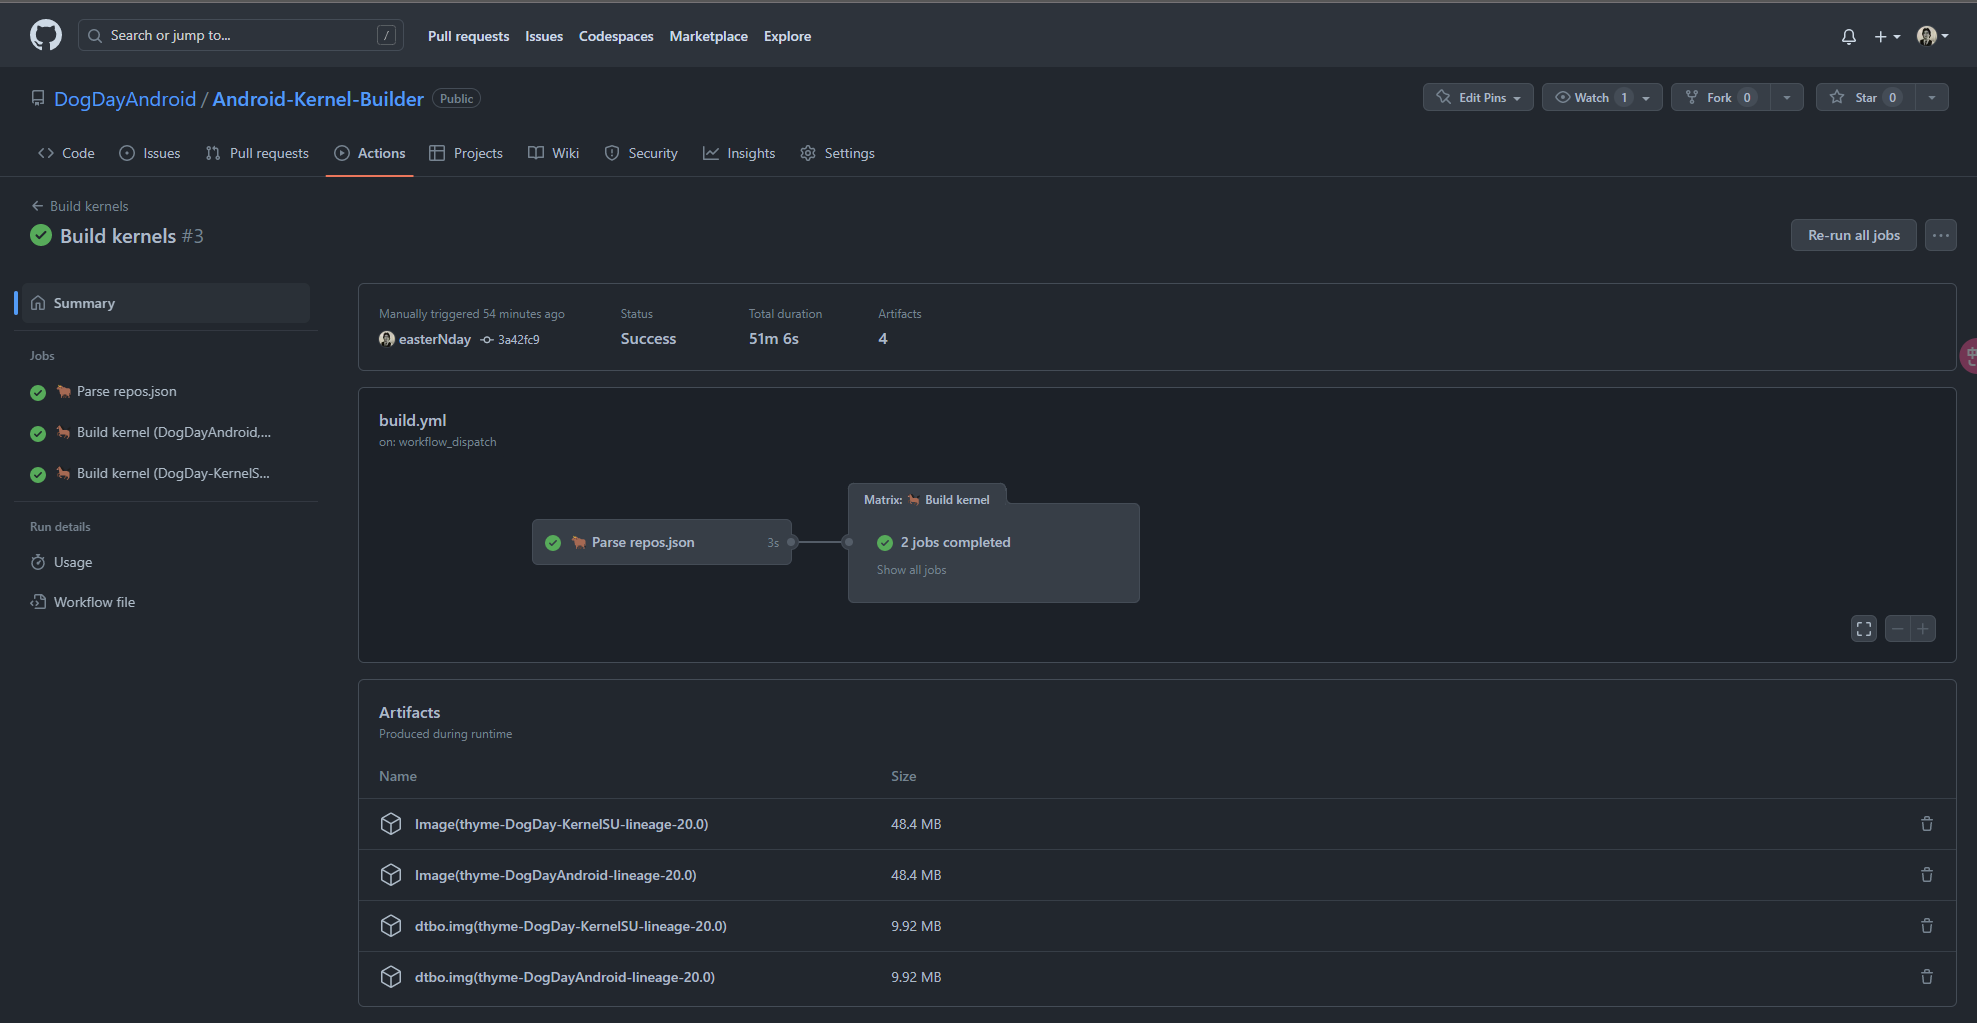Screen dimensions: 1977x1023
Task: Open Pull requests in top navigation
Action: [x=468, y=36]
